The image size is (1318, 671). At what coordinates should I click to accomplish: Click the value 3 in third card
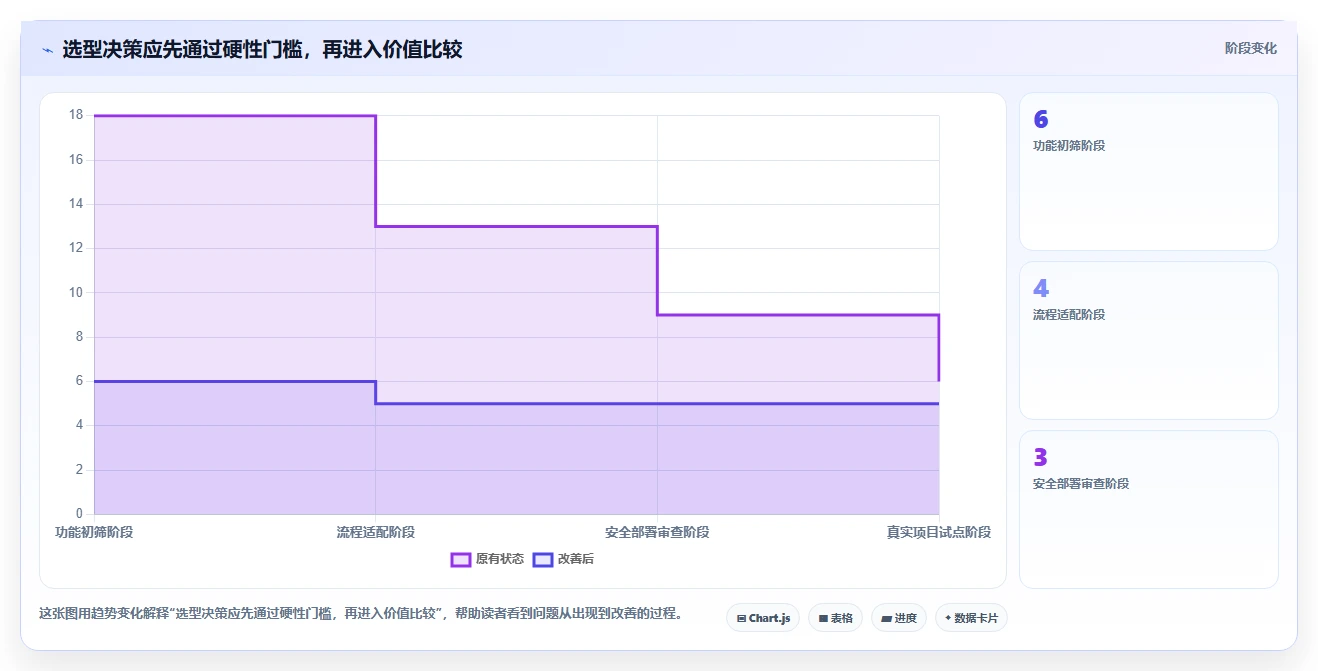coord(1041,458)
